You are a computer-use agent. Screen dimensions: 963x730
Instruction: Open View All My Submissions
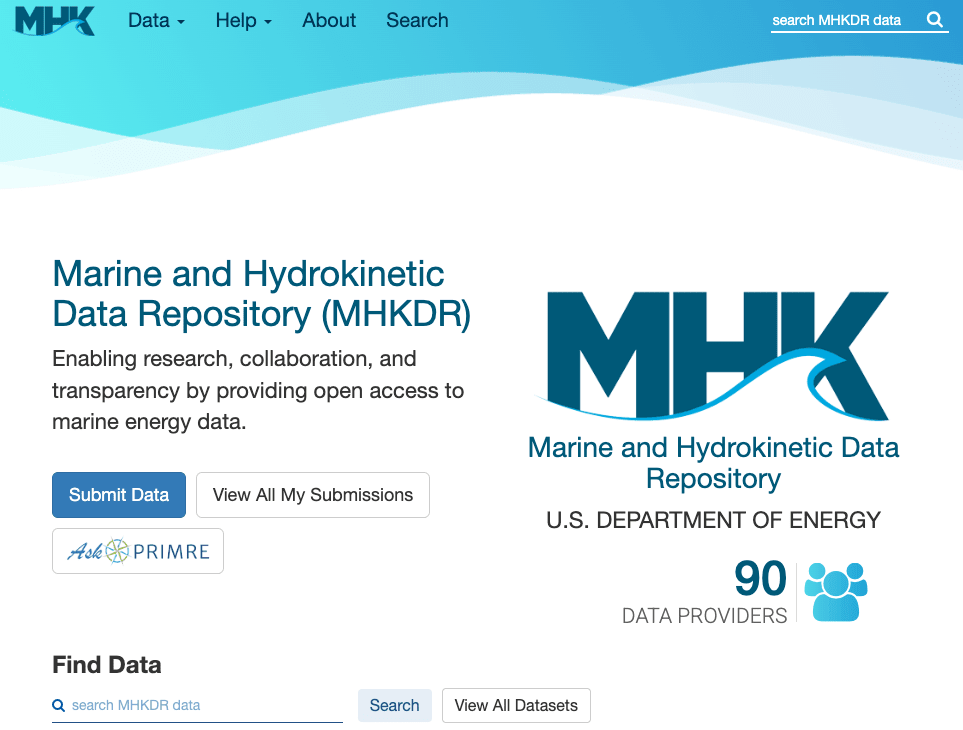click(x=313, y=495)
